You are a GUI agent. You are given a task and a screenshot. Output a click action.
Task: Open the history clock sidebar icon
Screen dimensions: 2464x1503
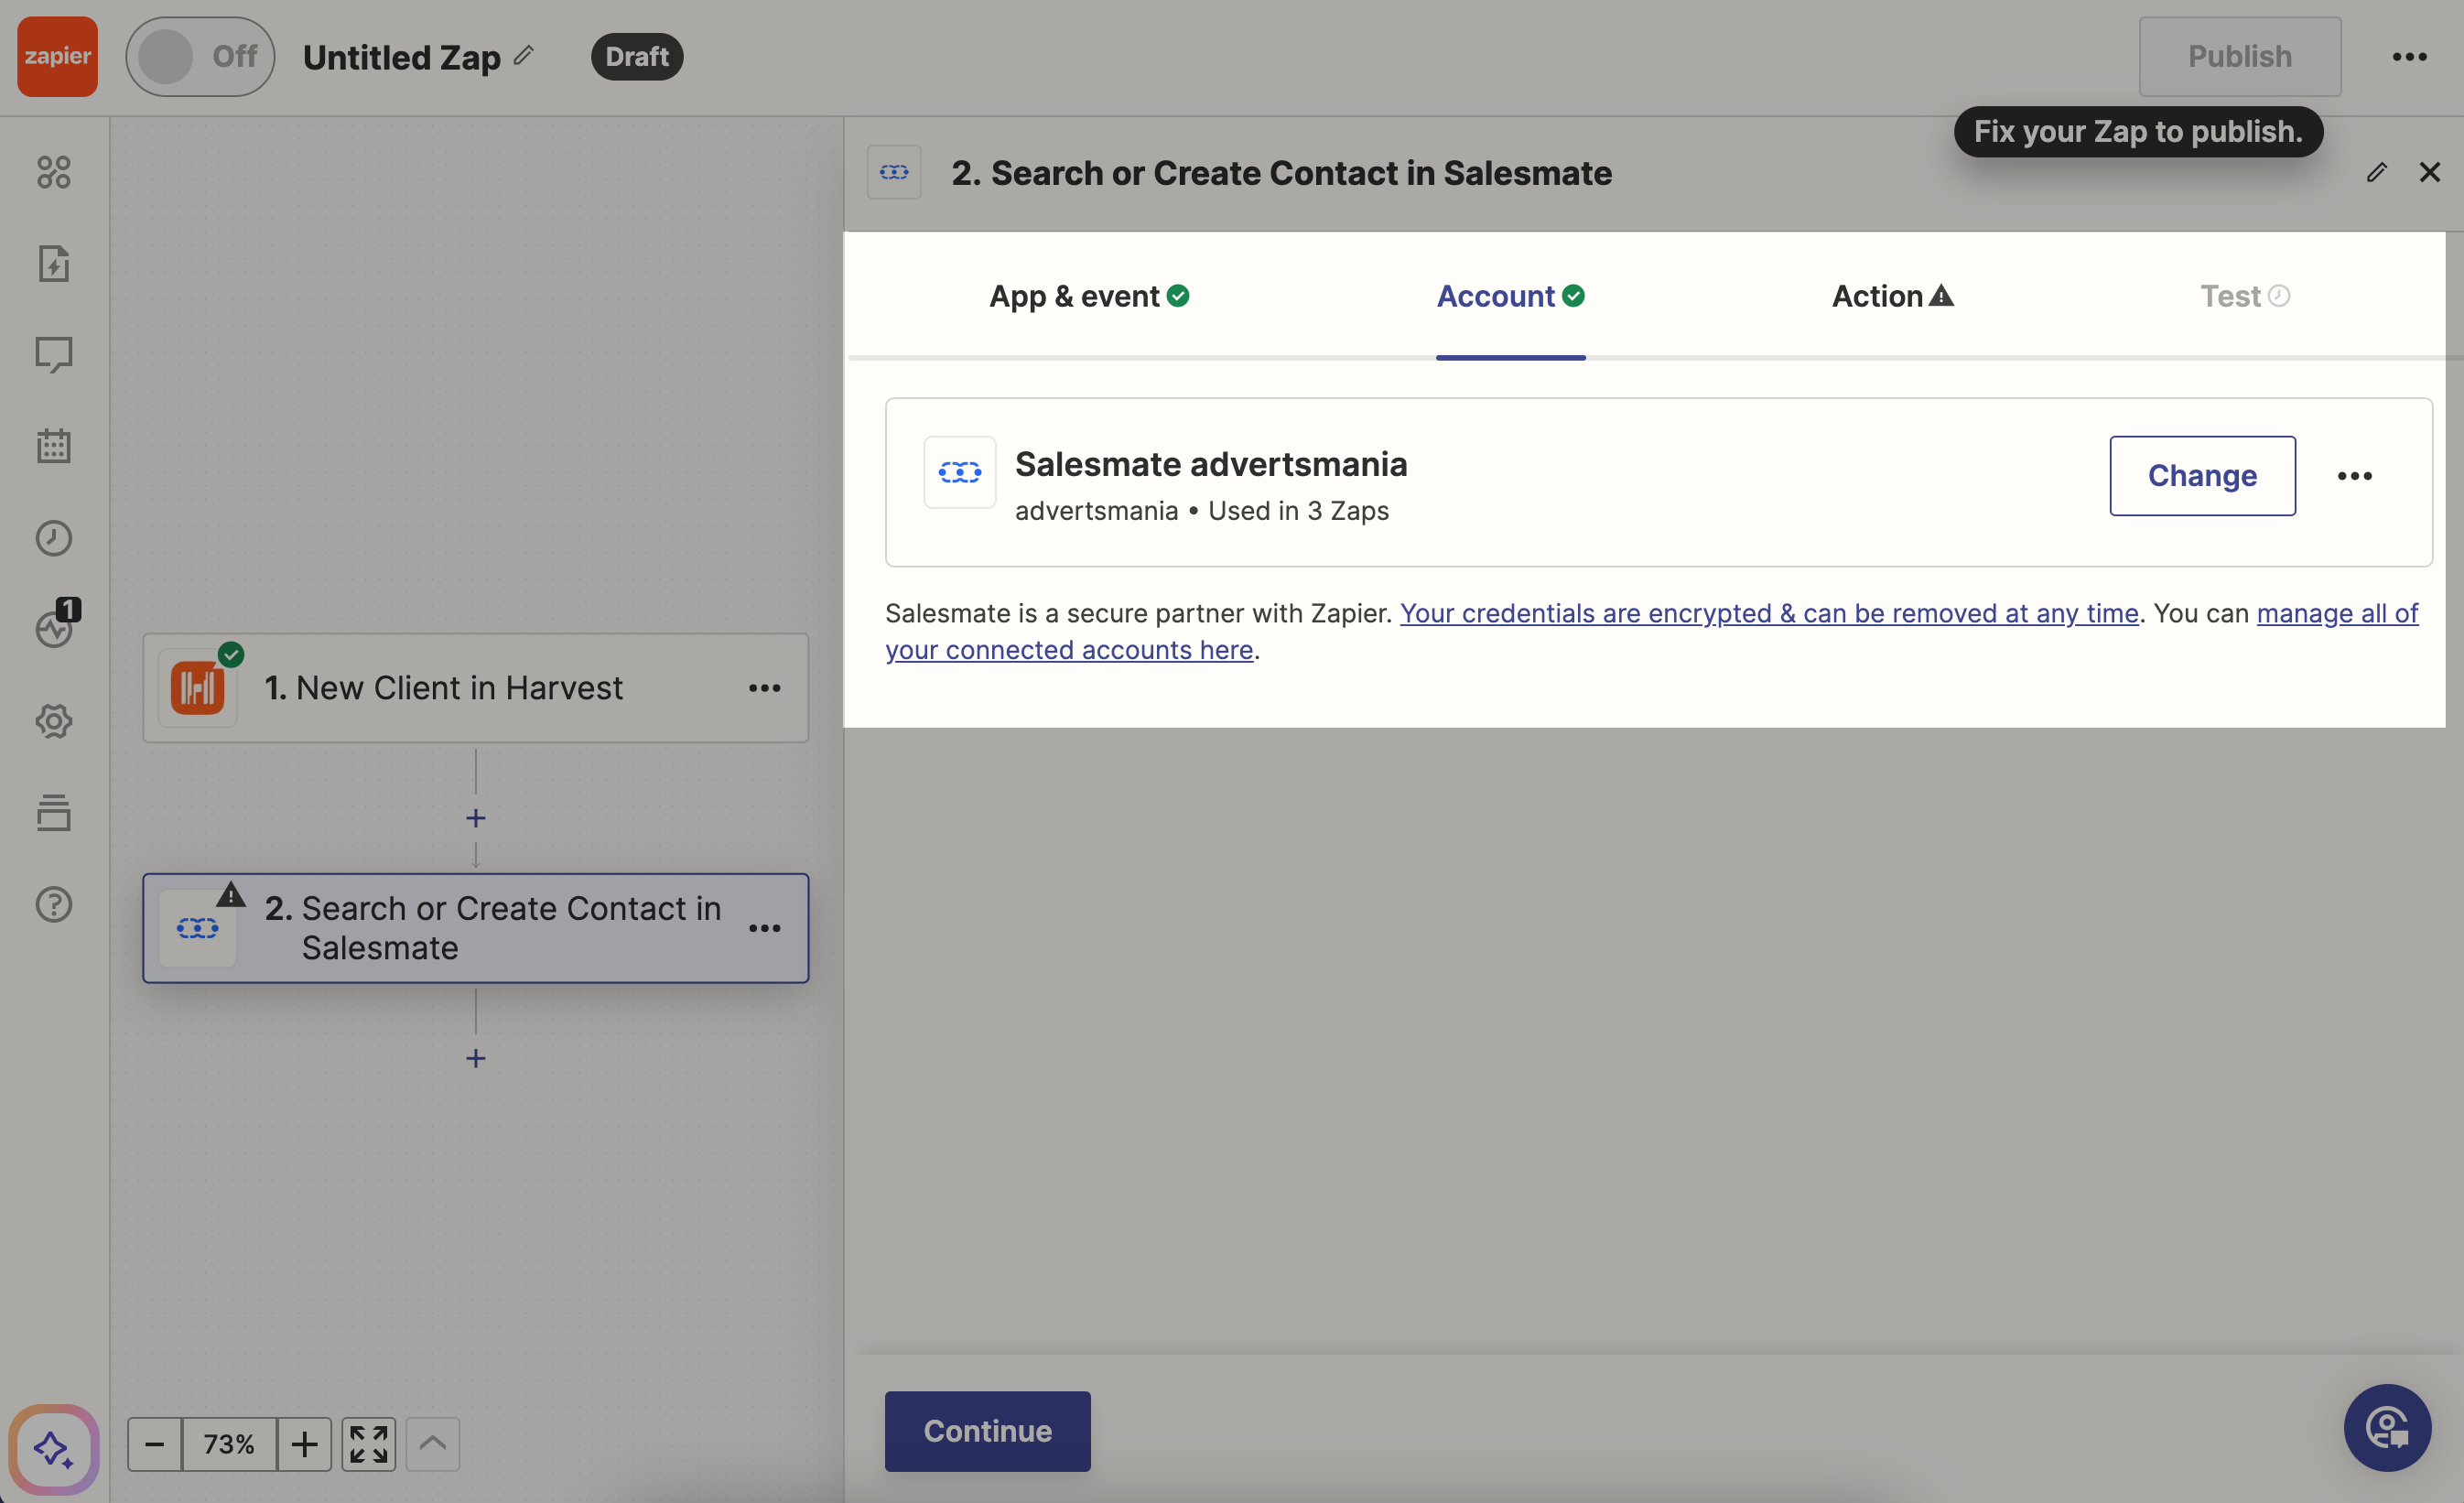tap(54, 538)
